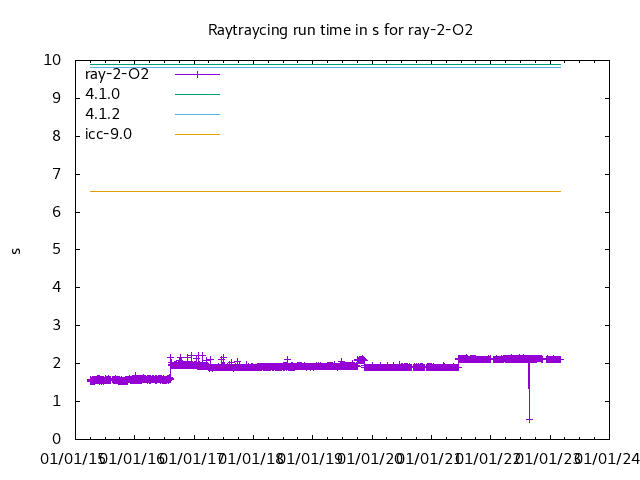The width and height of the screenshot is (640, 480).
Task: Click the y-axis tick label 7
Action: tap(57, 174)
